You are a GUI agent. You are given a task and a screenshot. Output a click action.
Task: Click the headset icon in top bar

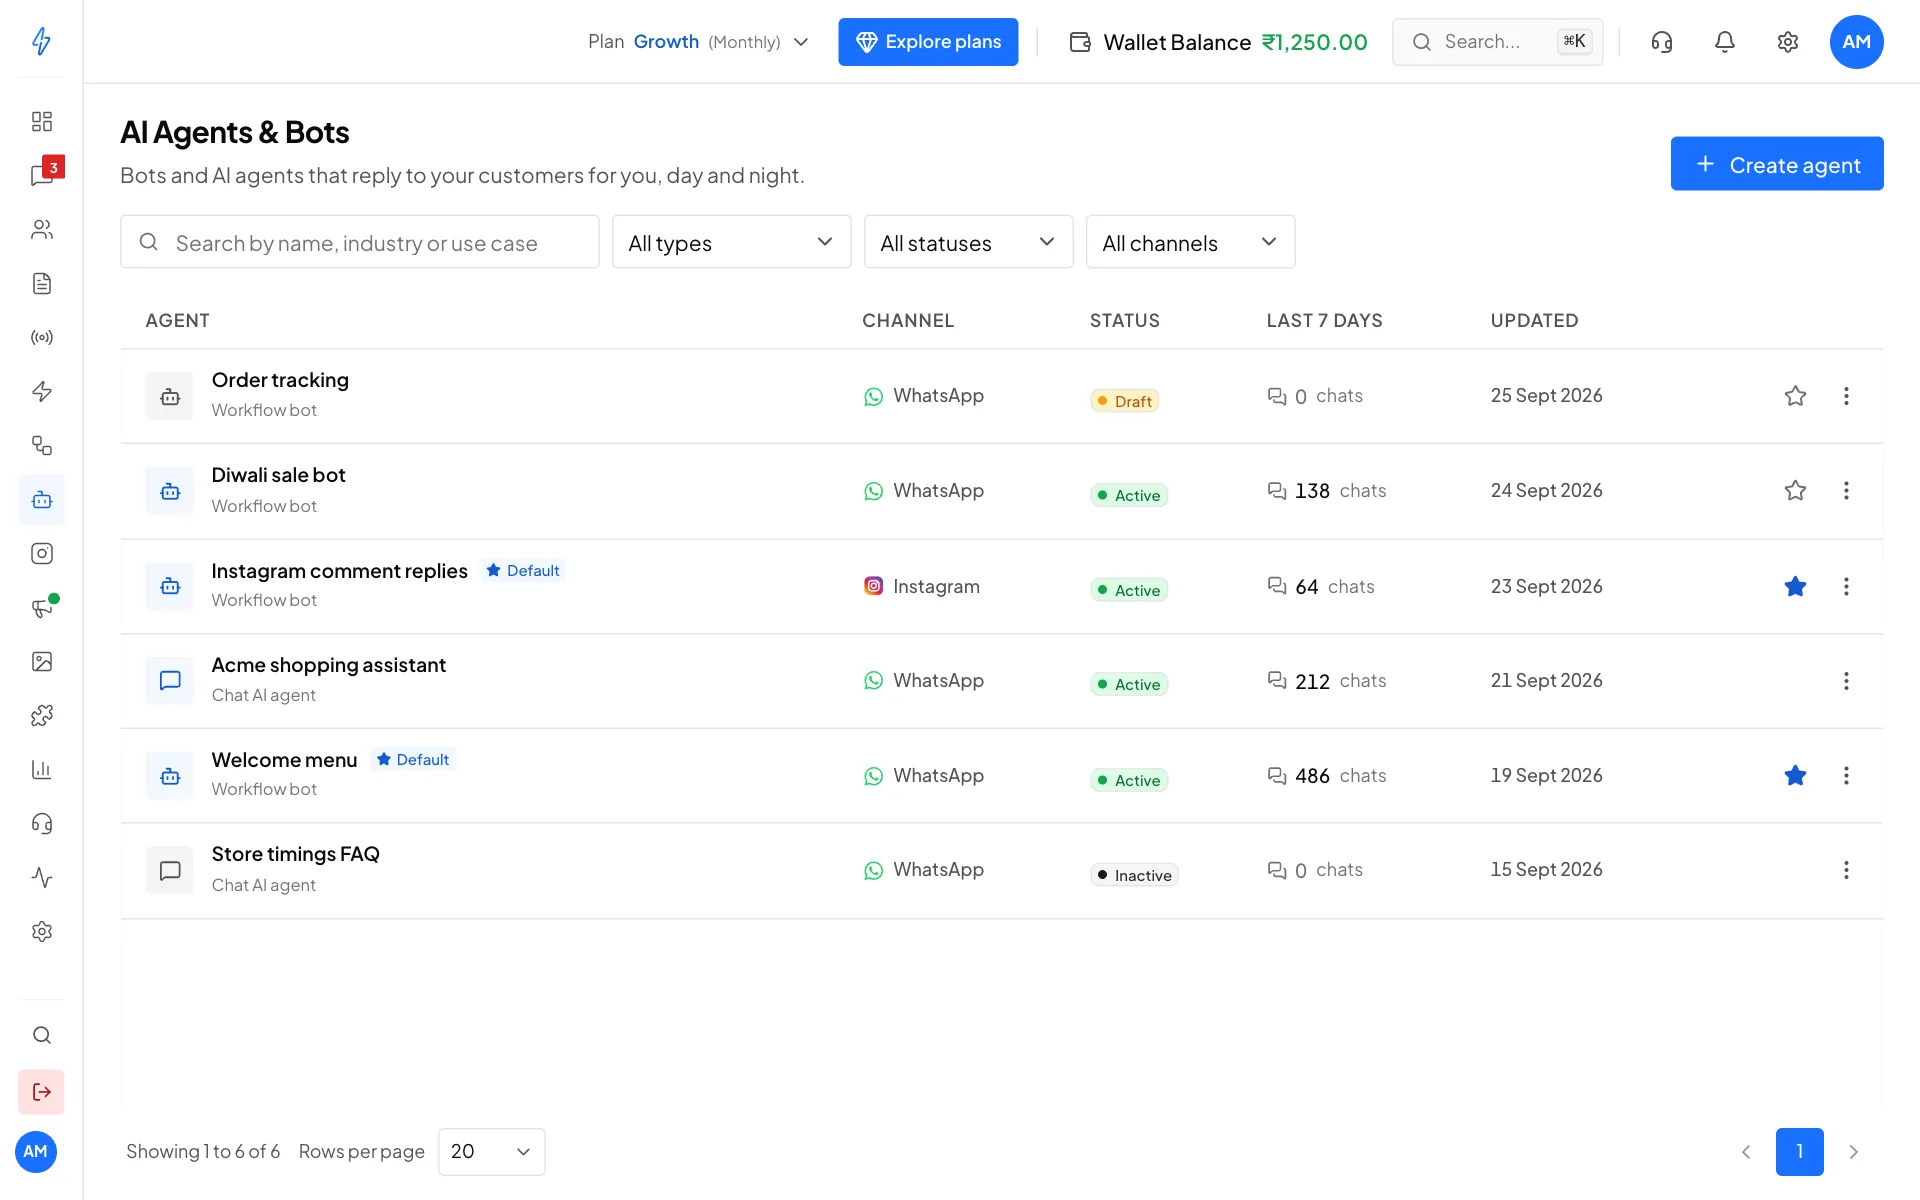(1661, 42)
